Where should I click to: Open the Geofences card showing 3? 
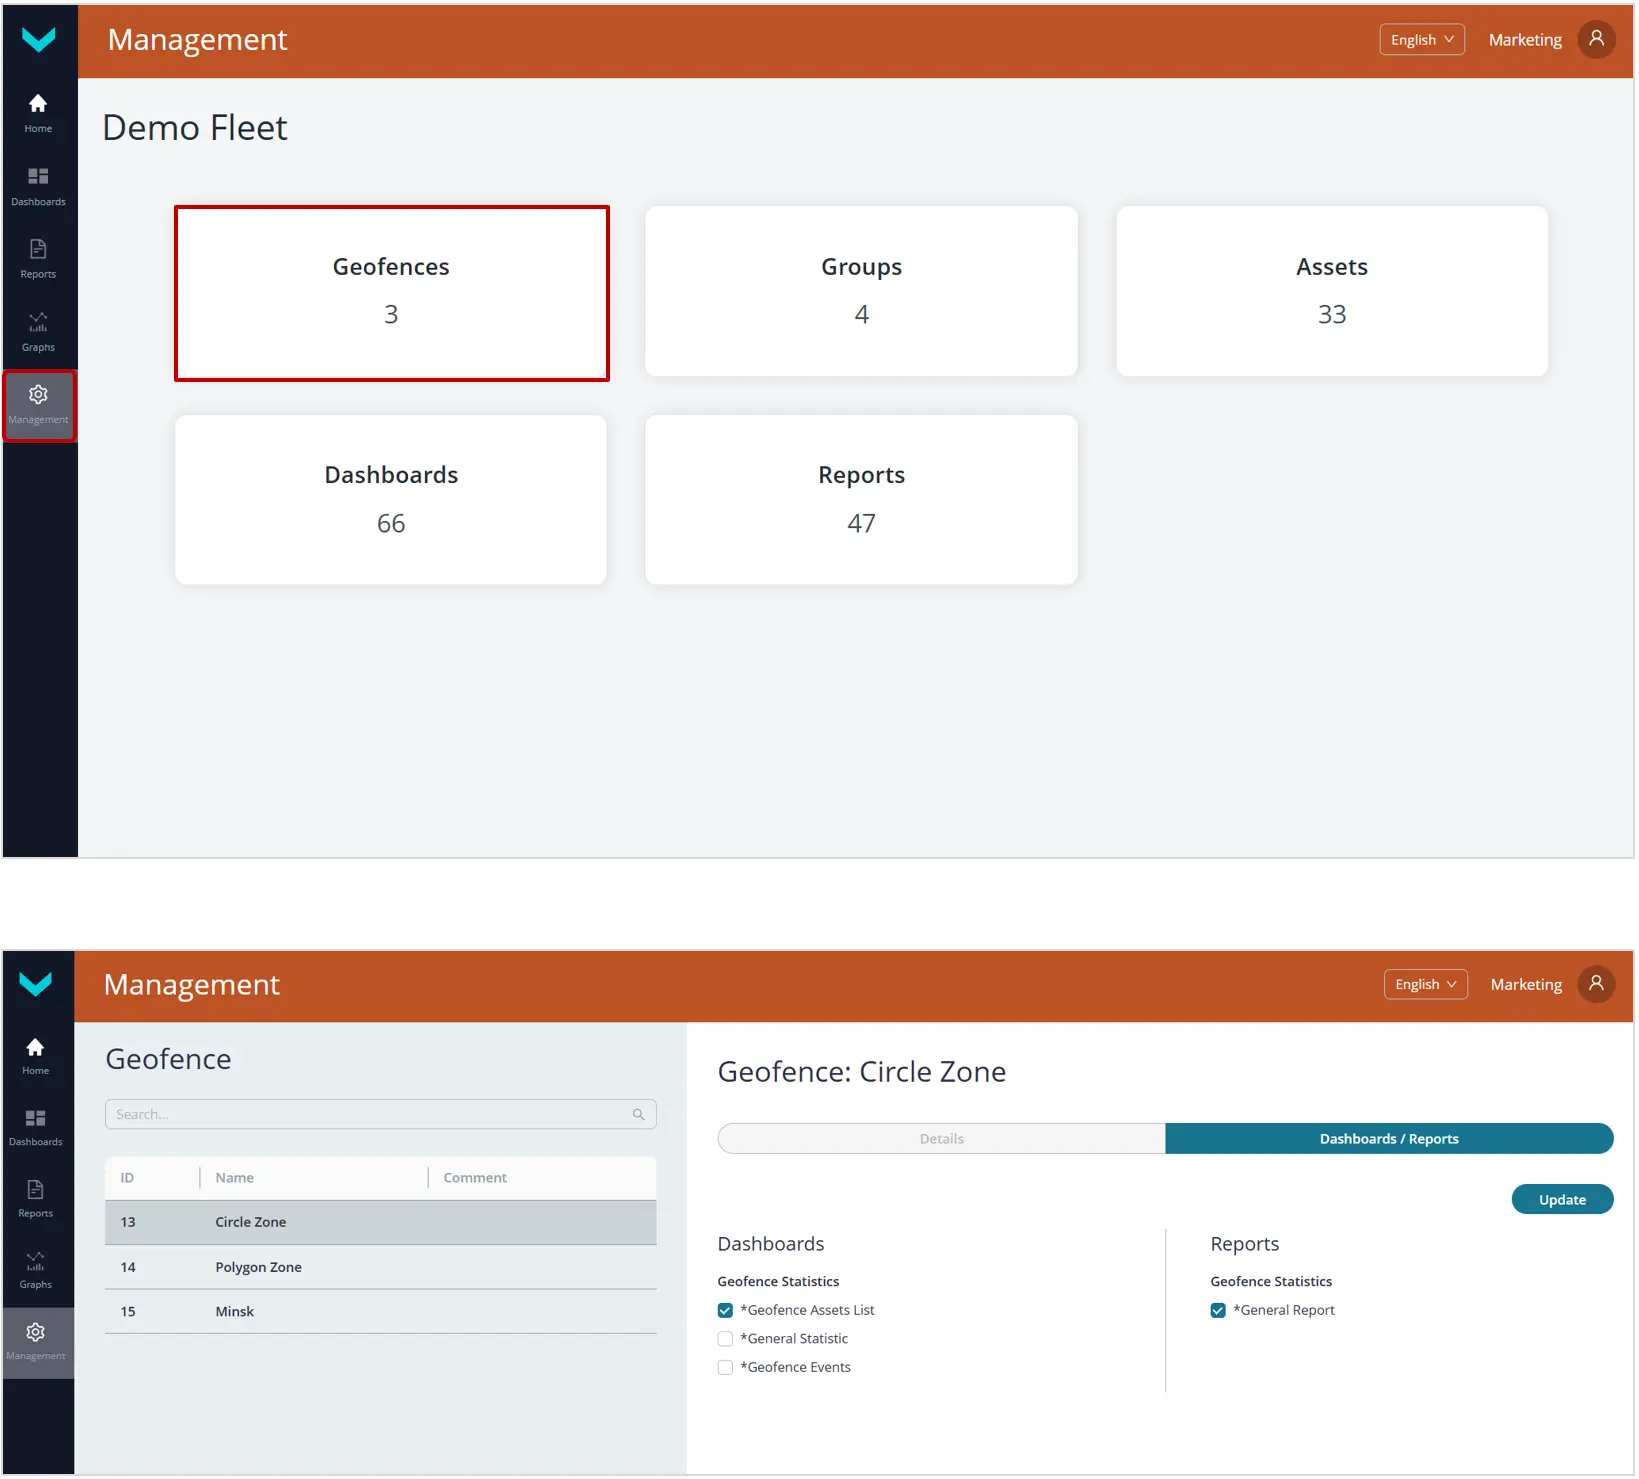point(391,293)
